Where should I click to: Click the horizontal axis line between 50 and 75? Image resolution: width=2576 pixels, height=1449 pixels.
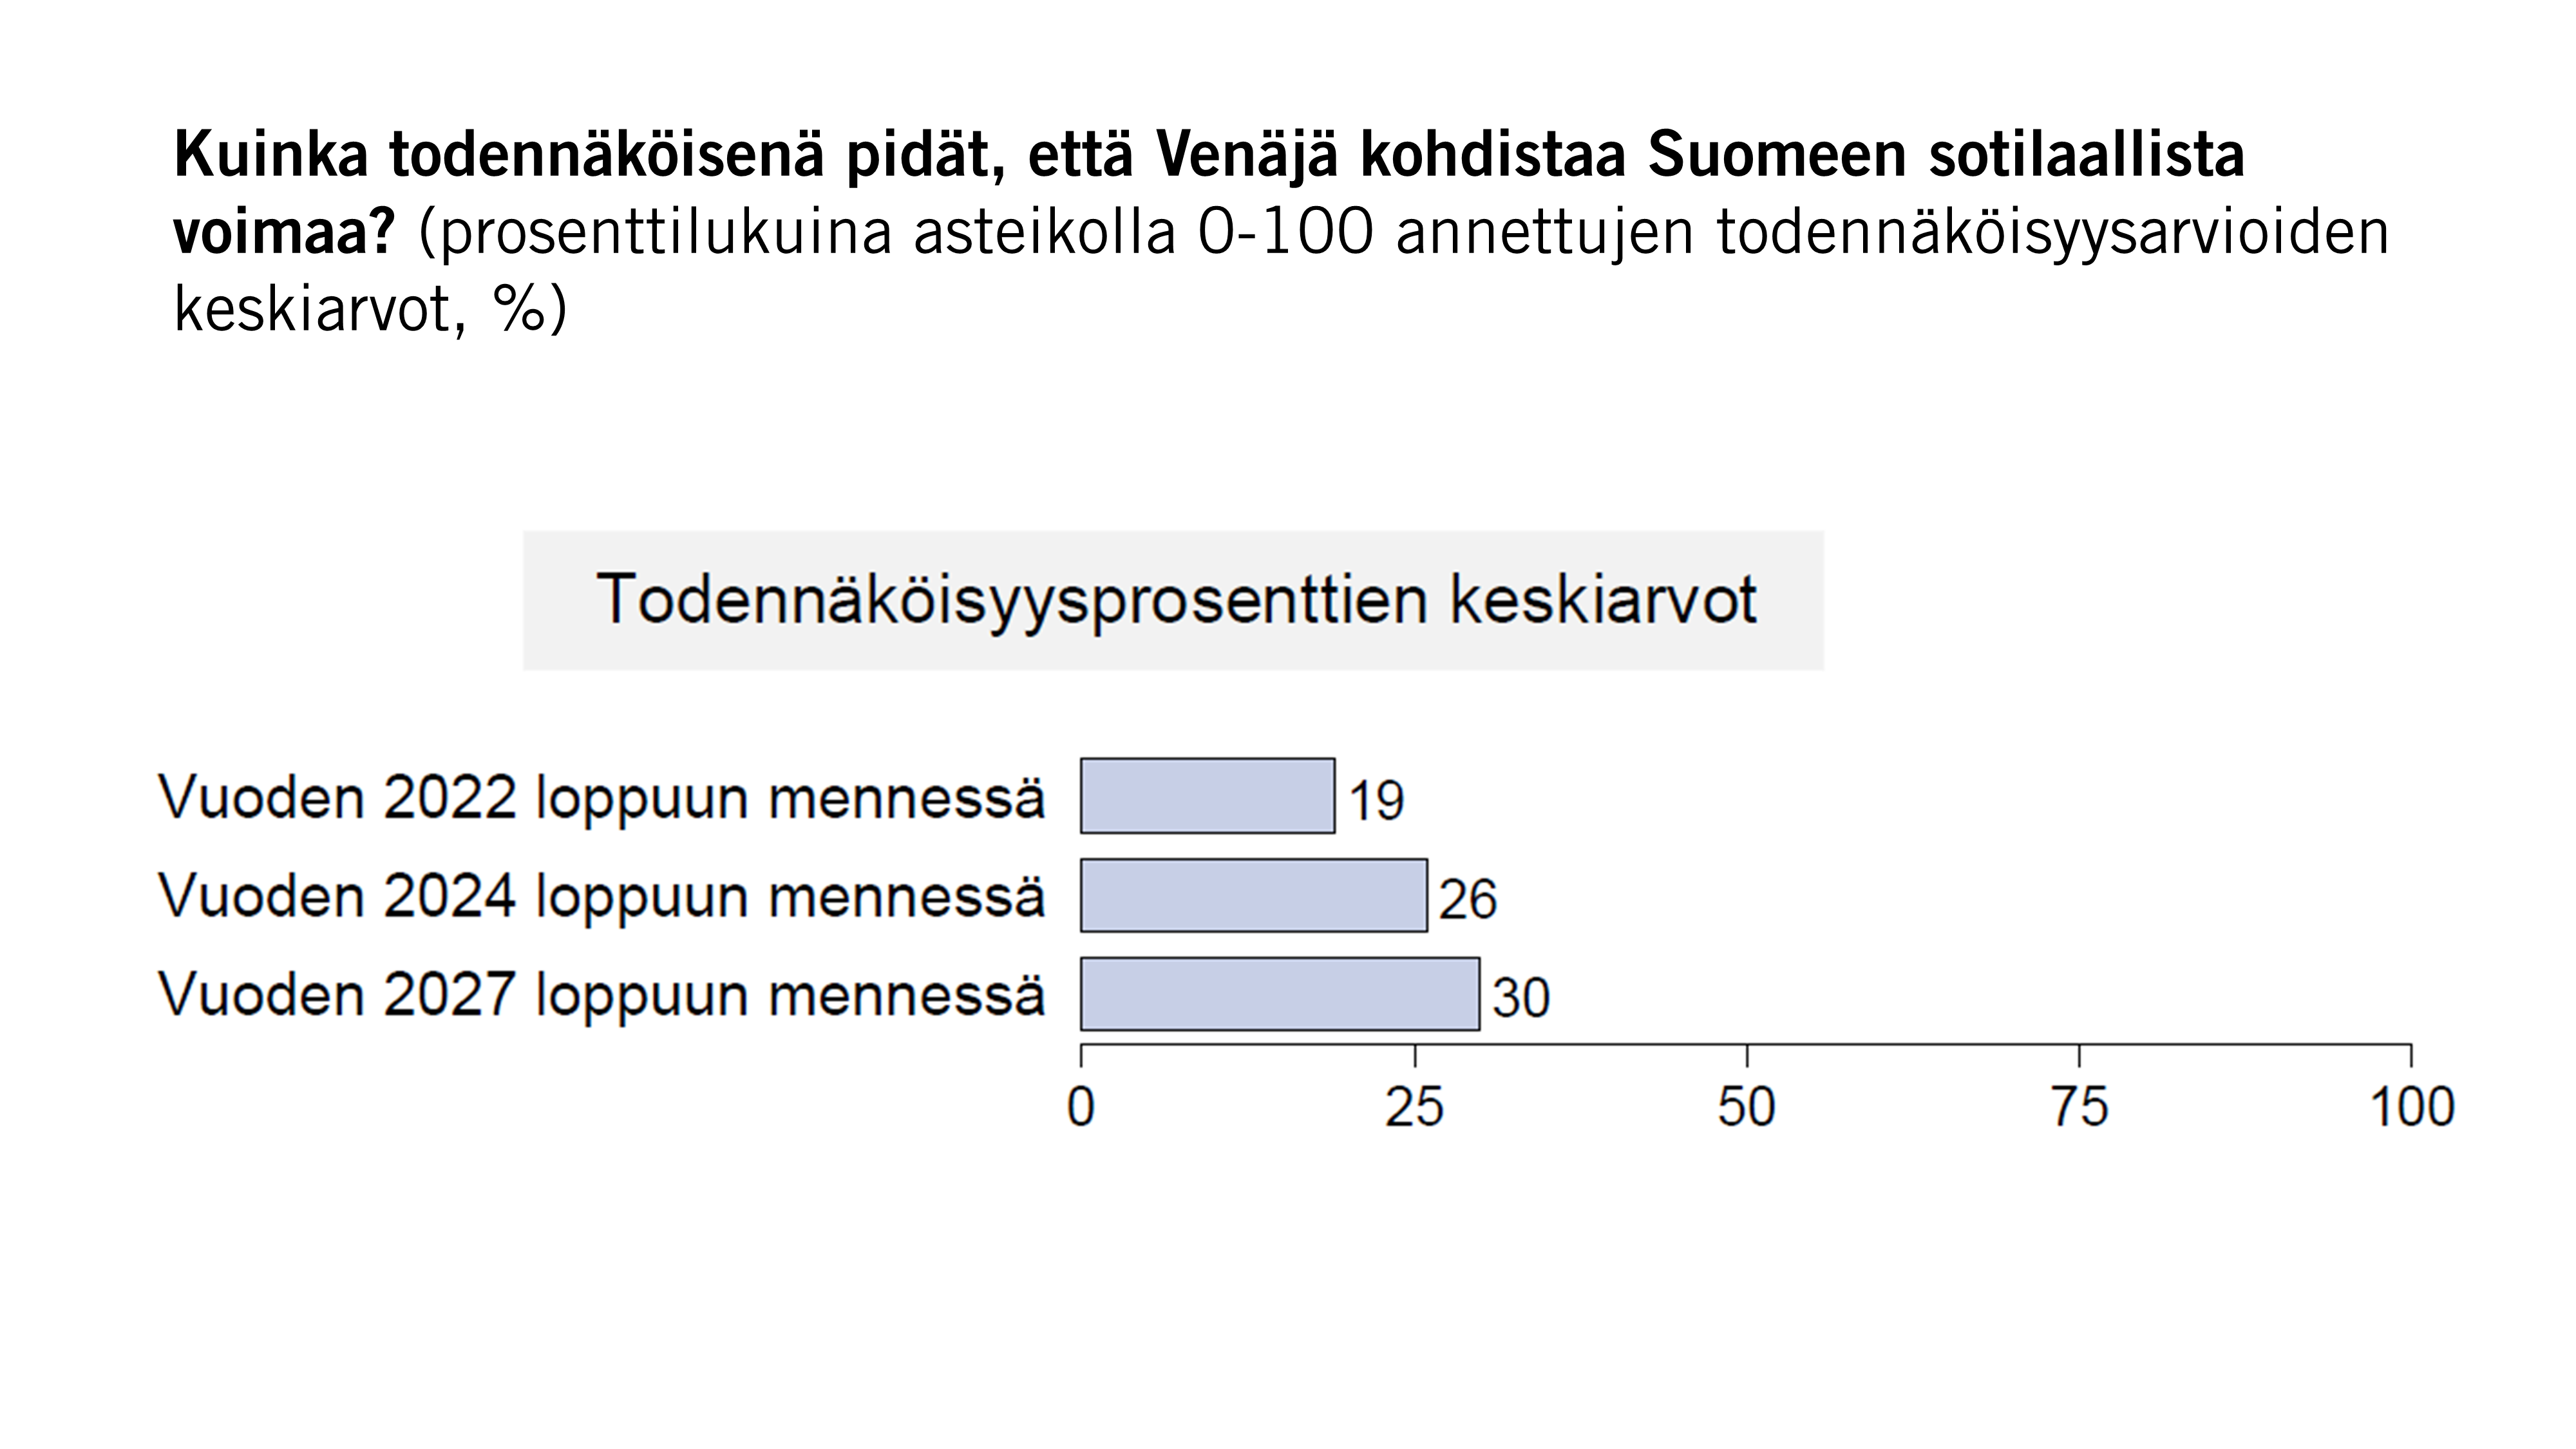[1913, 1044]
